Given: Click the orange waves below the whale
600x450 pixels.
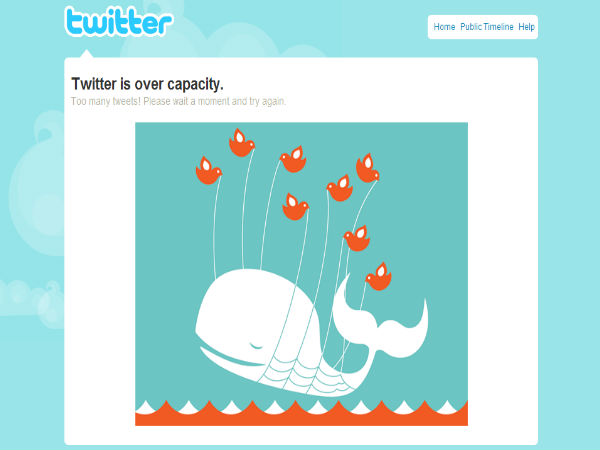Looking at the screenshot, I should 301,413.
